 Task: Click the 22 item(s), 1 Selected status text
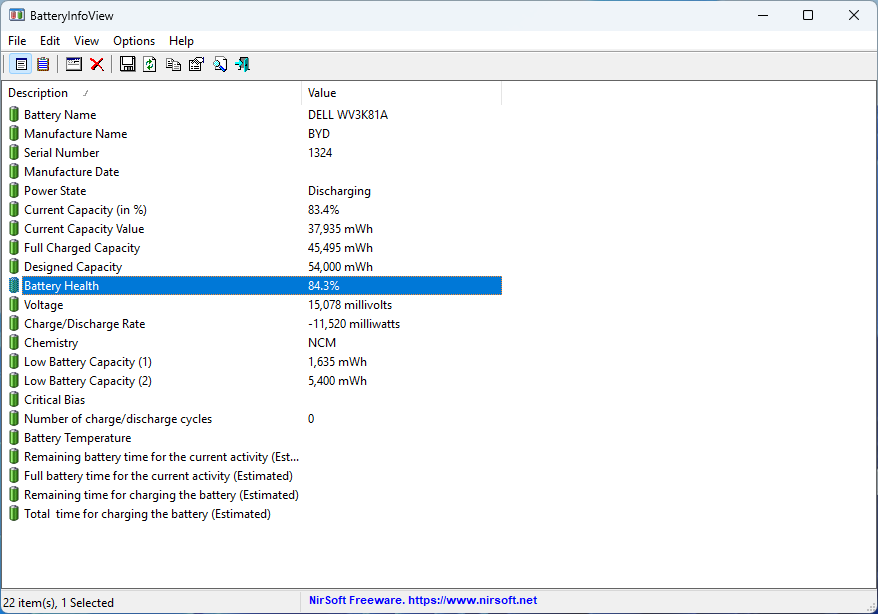pos(58,603)
